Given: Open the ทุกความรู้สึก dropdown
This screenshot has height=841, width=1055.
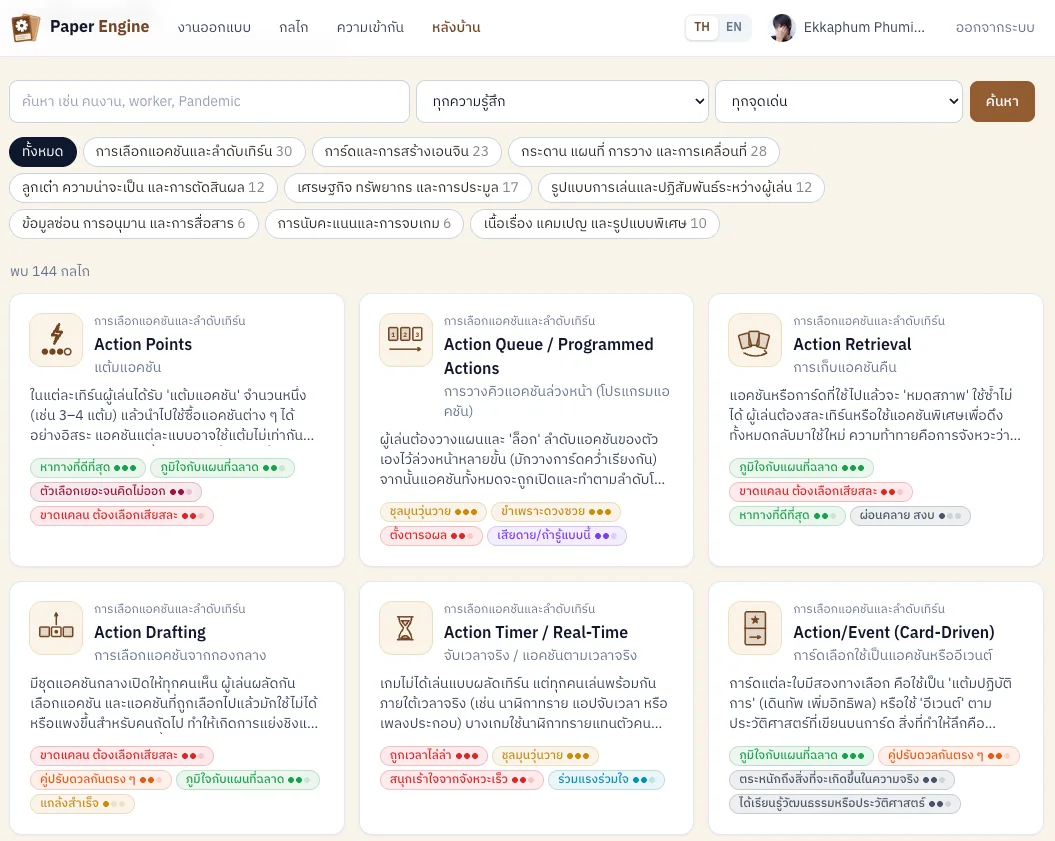Looking at the screenshot, I should click(562, 102).
